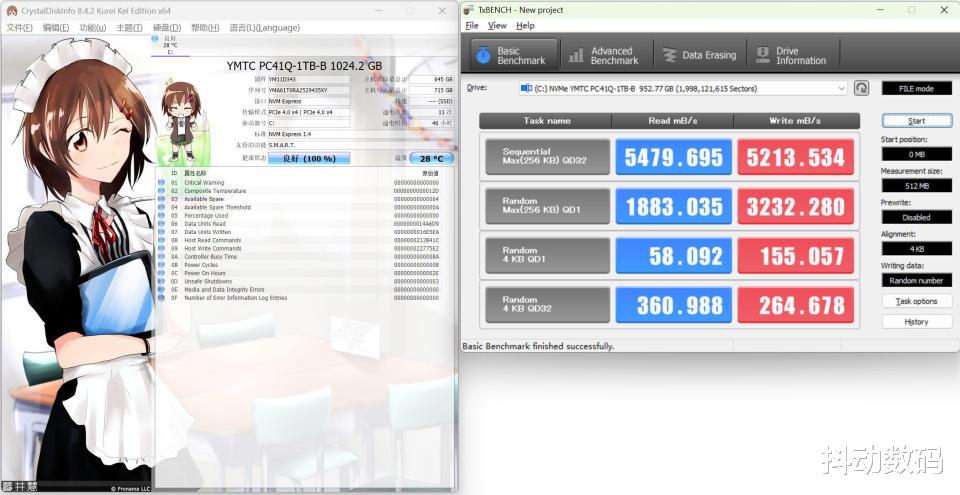Open CrystalDiskInfo 帮助(H) menu
Screen dimensions: 960x495
(205, 28)
